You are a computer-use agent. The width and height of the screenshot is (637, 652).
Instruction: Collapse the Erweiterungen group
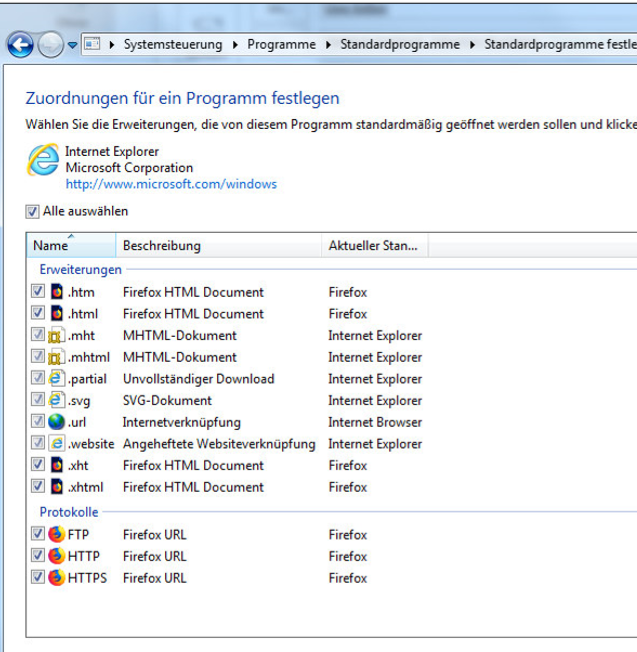coord(80,269)
